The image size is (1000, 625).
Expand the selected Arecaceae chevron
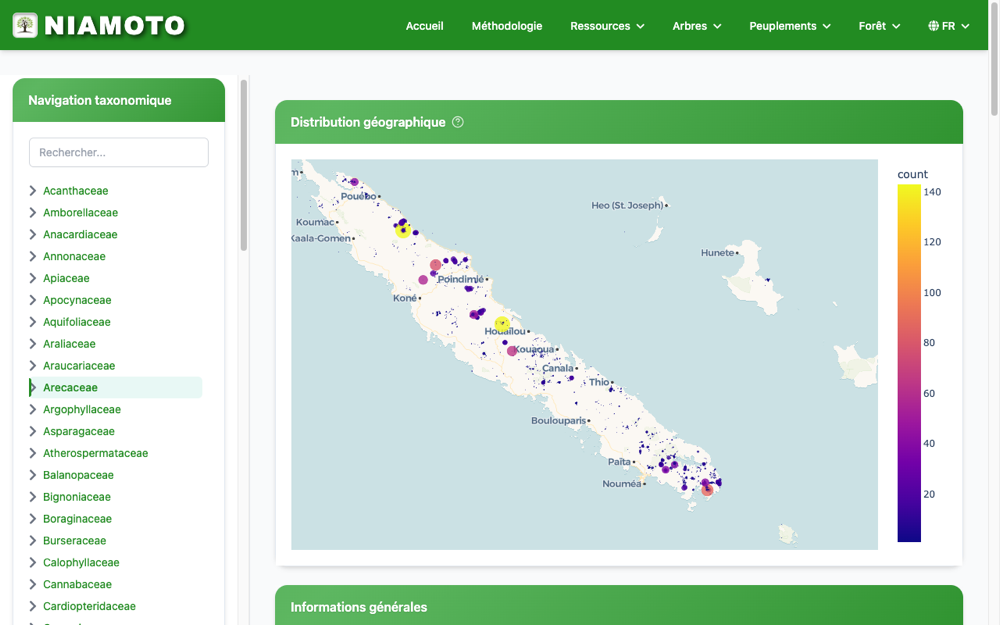pyautogui.click(x=33, y=387)
